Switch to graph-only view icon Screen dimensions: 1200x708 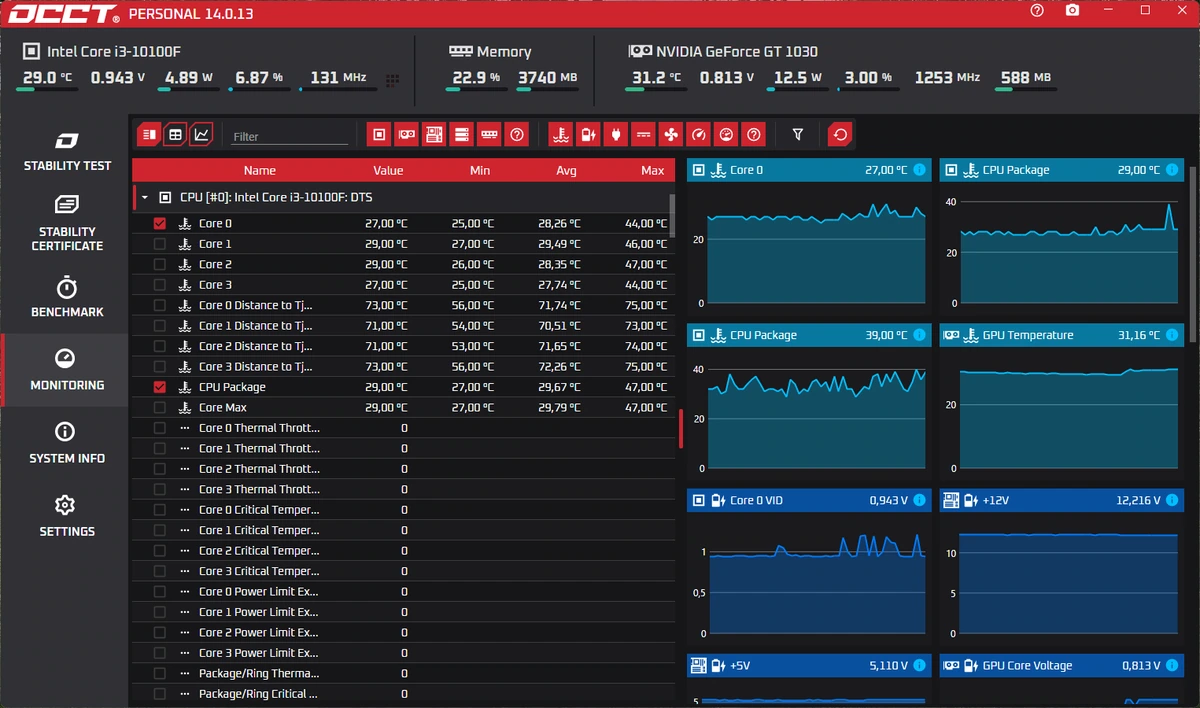pyautogui.click(x=202, y=134)
